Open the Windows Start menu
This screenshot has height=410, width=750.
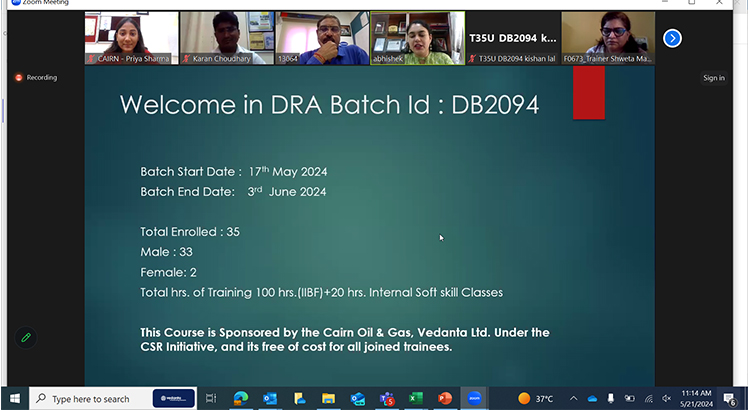(14, 398)
